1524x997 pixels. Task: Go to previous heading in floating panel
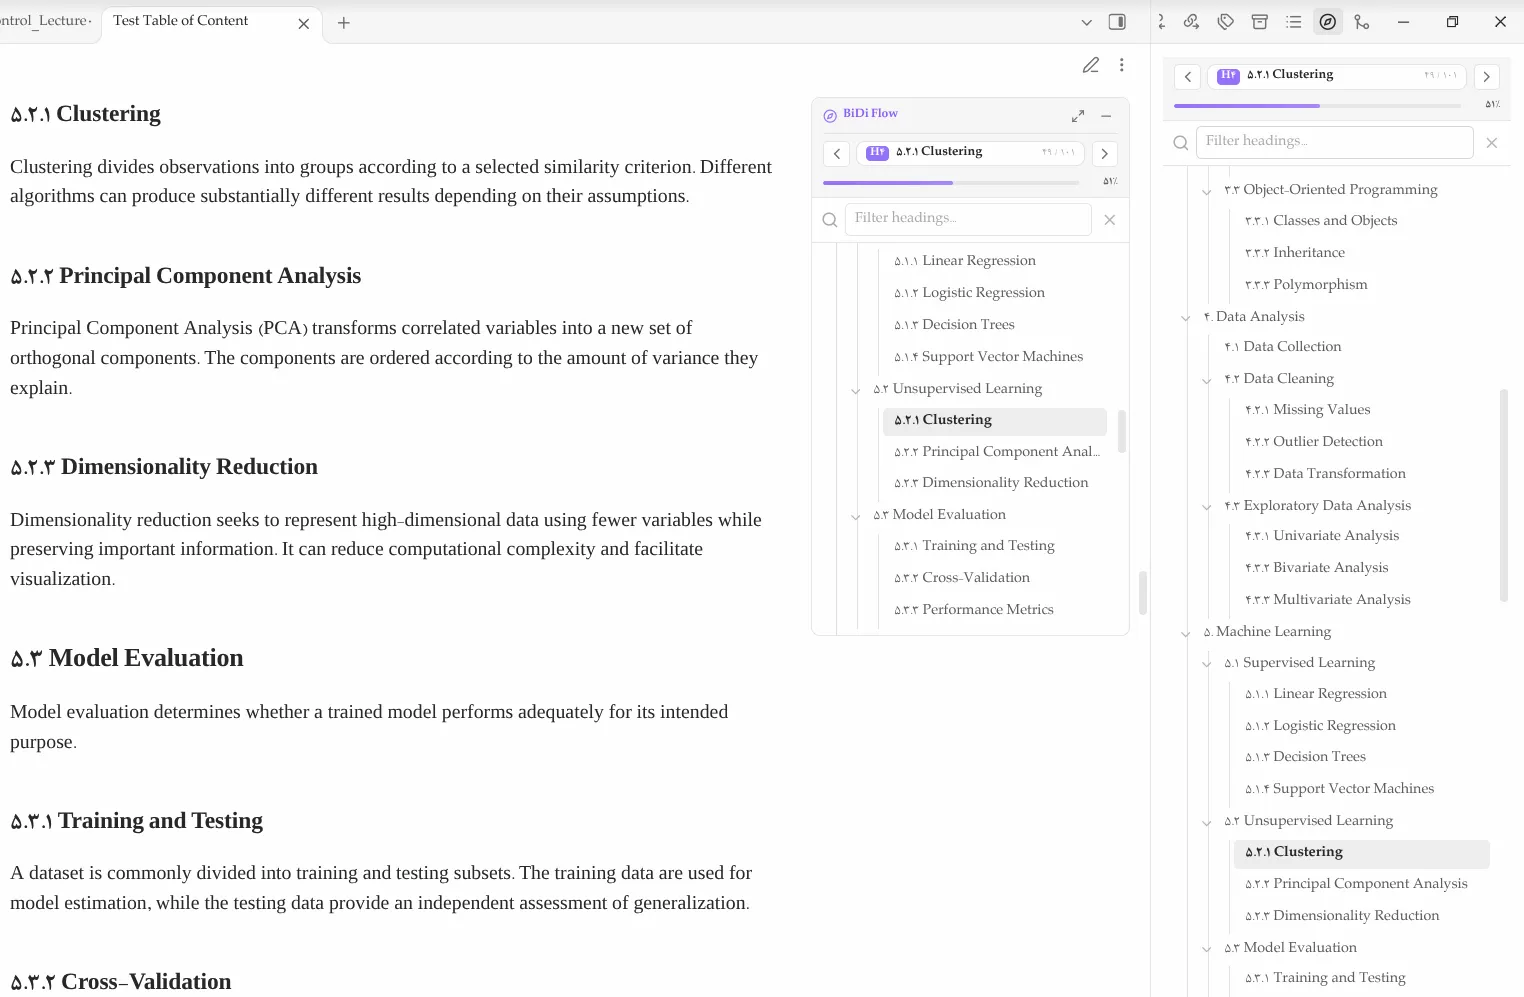point(837,153)
